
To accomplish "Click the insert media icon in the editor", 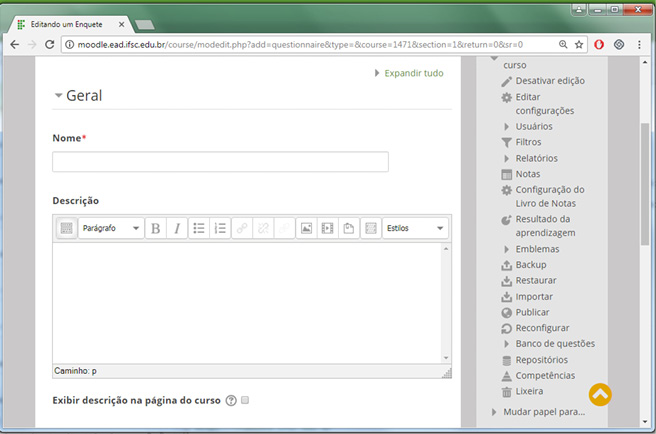I will click(x=327, y=228).
